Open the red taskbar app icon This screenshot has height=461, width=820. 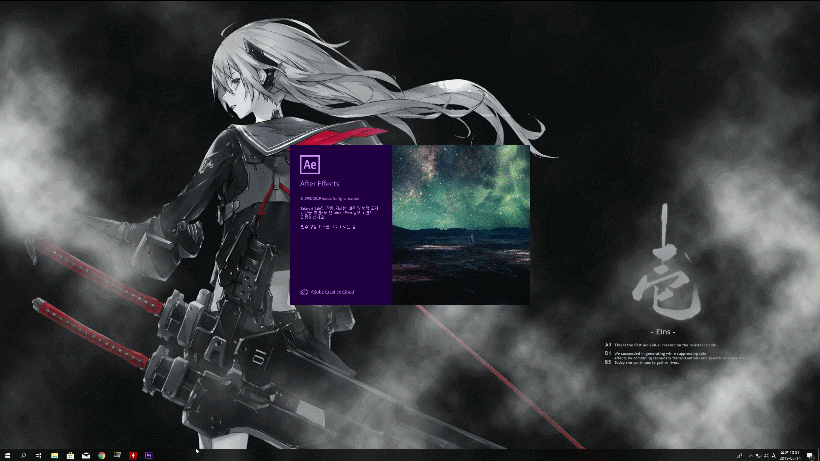coord(133,455)
